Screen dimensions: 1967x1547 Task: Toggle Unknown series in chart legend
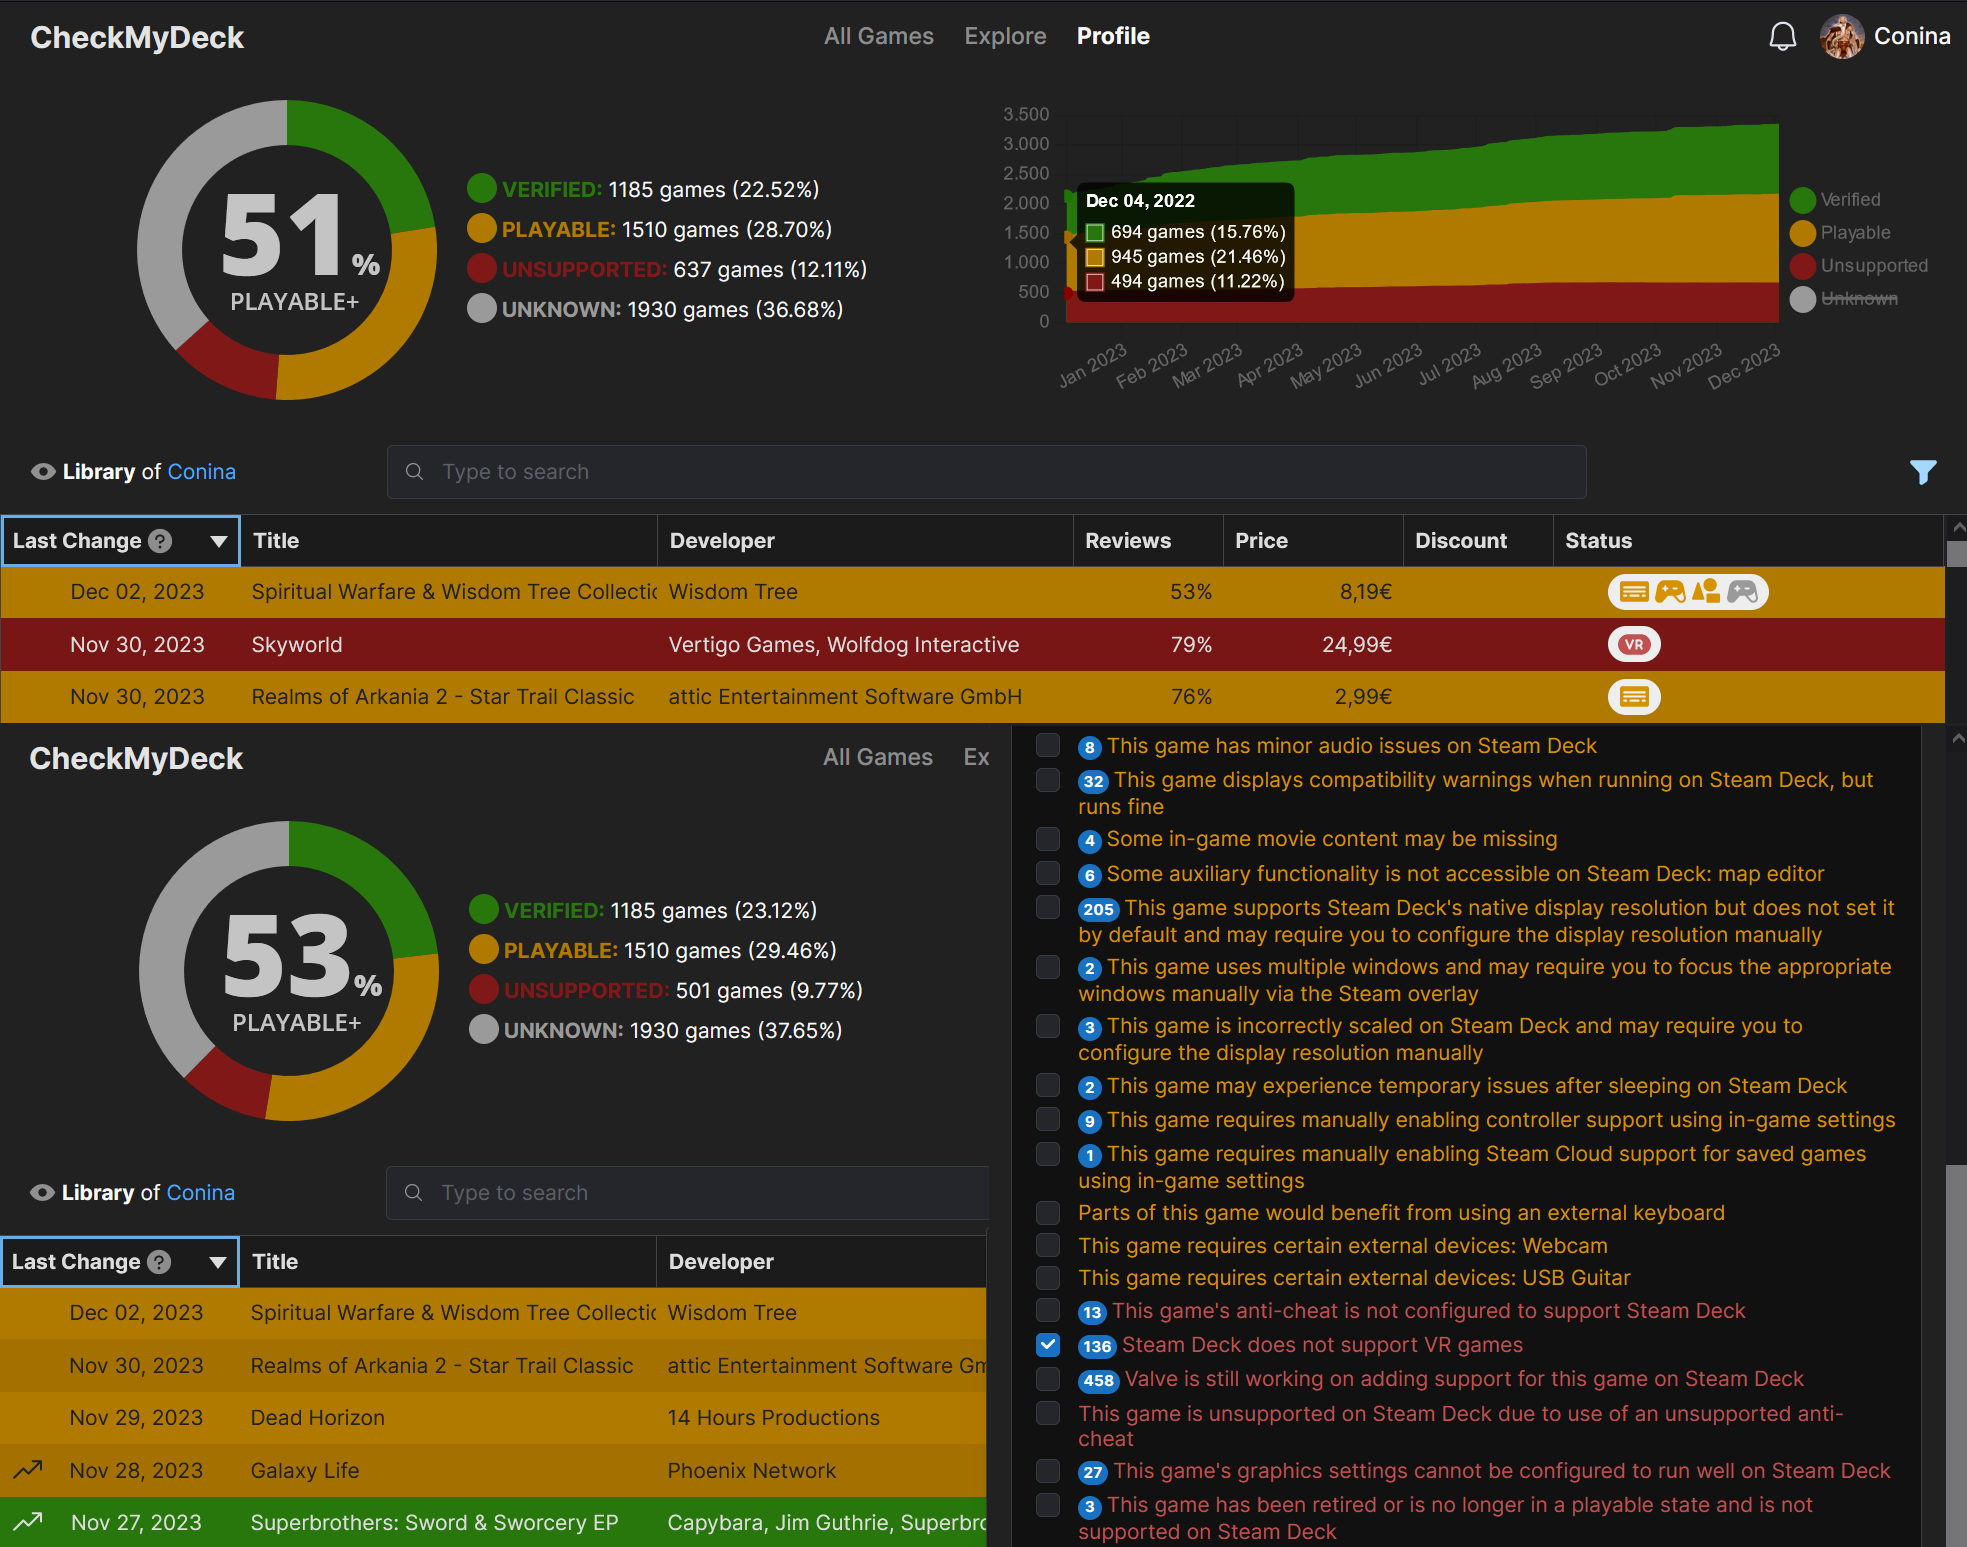pos(1858,299)
